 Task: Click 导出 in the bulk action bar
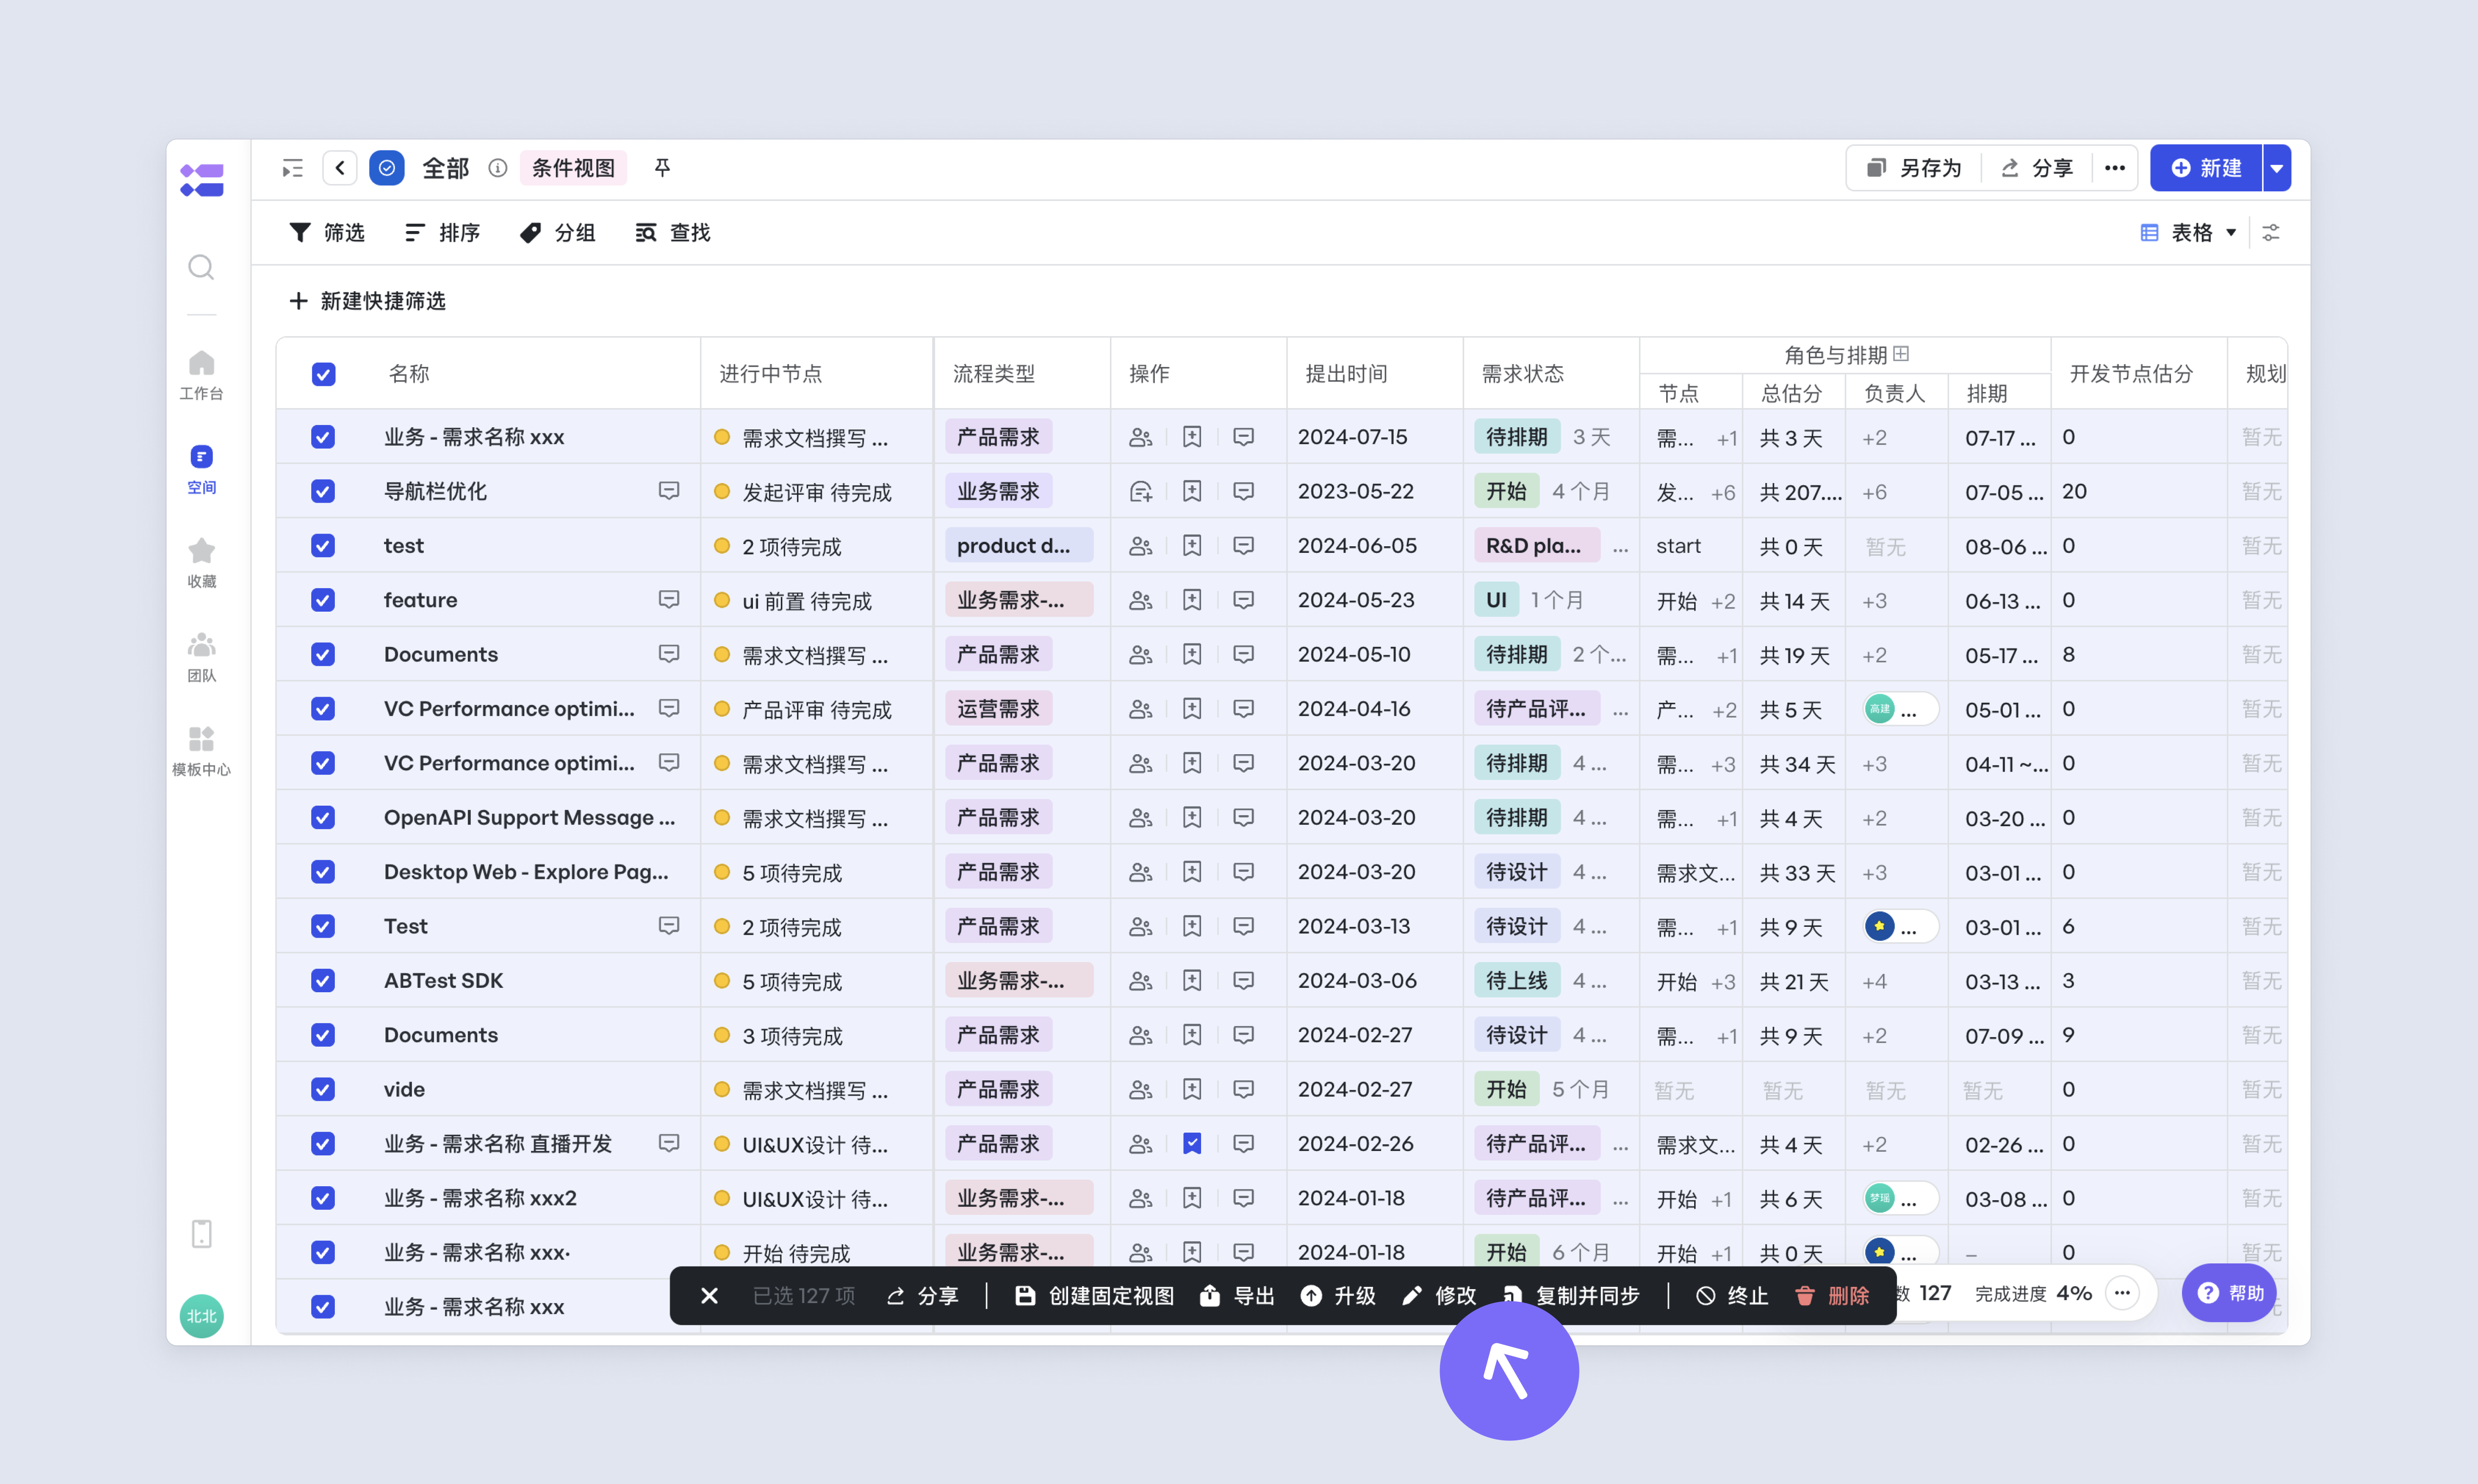1237,1296
